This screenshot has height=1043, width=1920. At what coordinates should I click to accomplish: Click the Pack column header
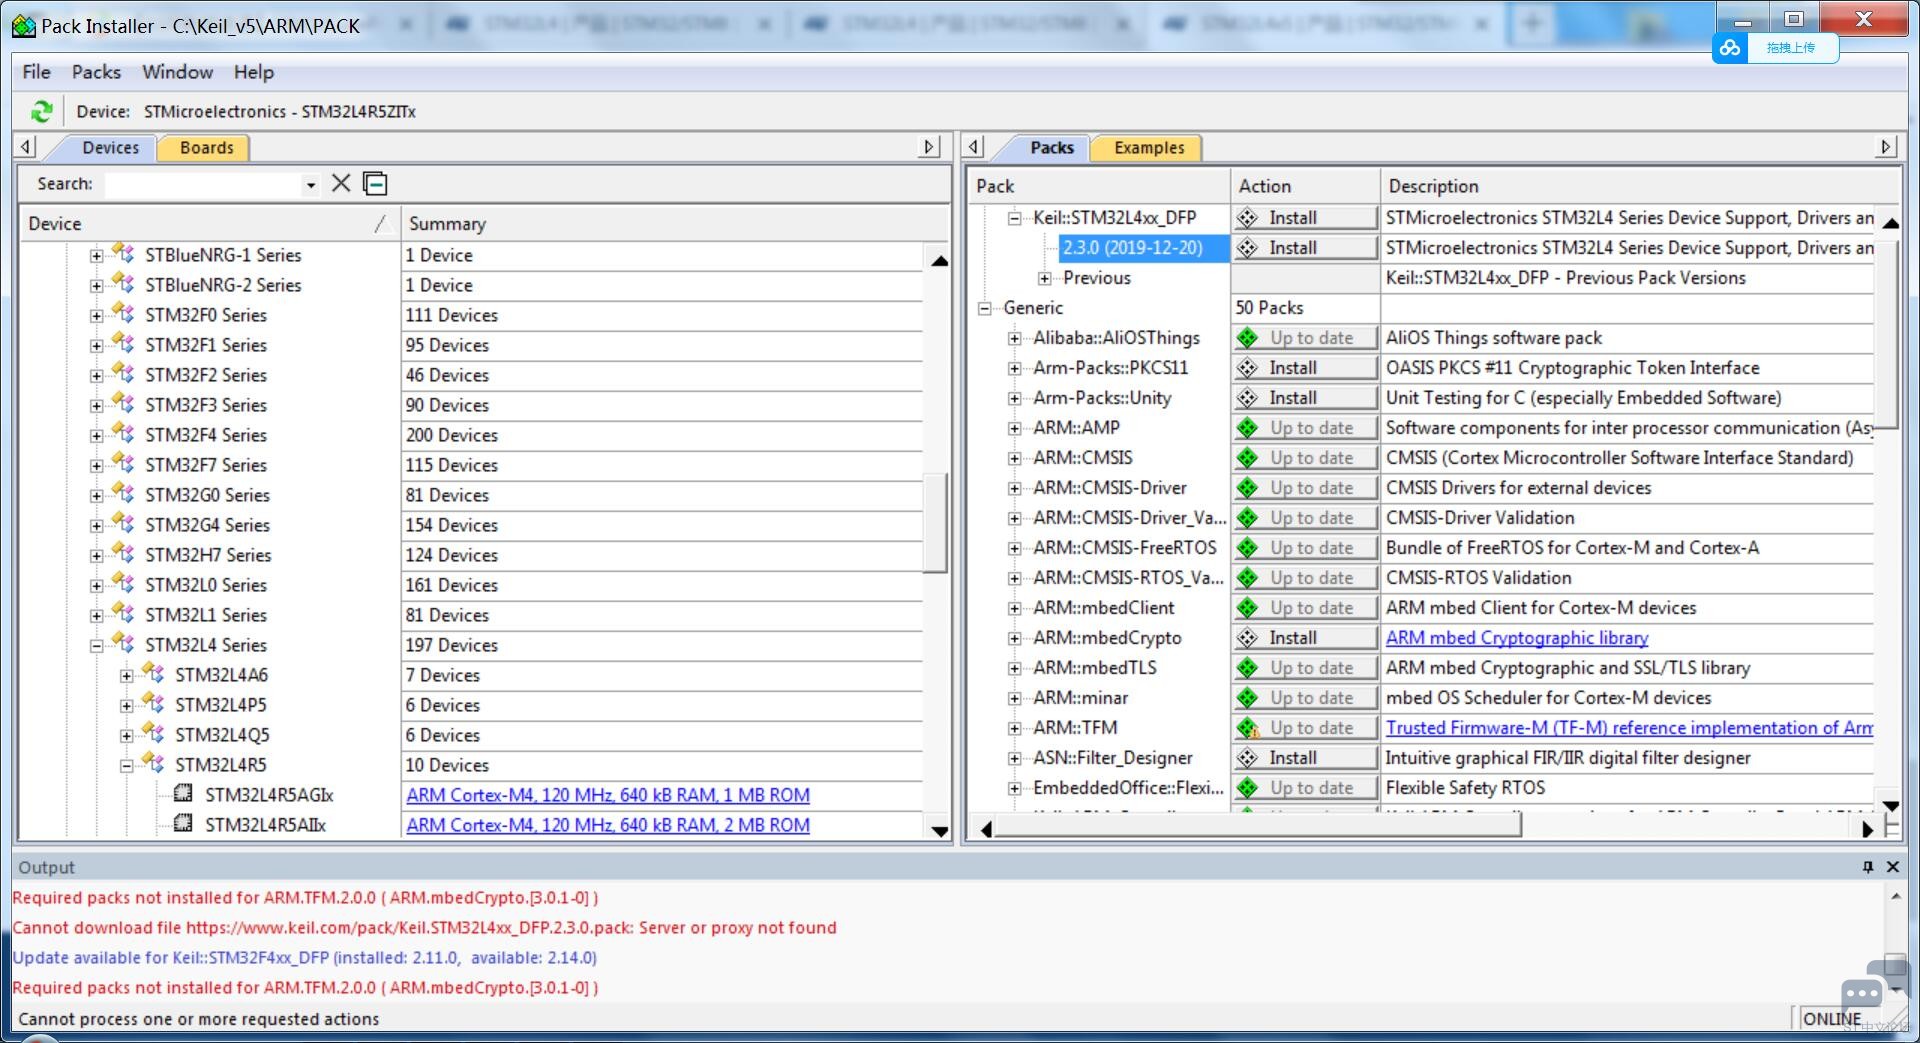coord(1099,186)
